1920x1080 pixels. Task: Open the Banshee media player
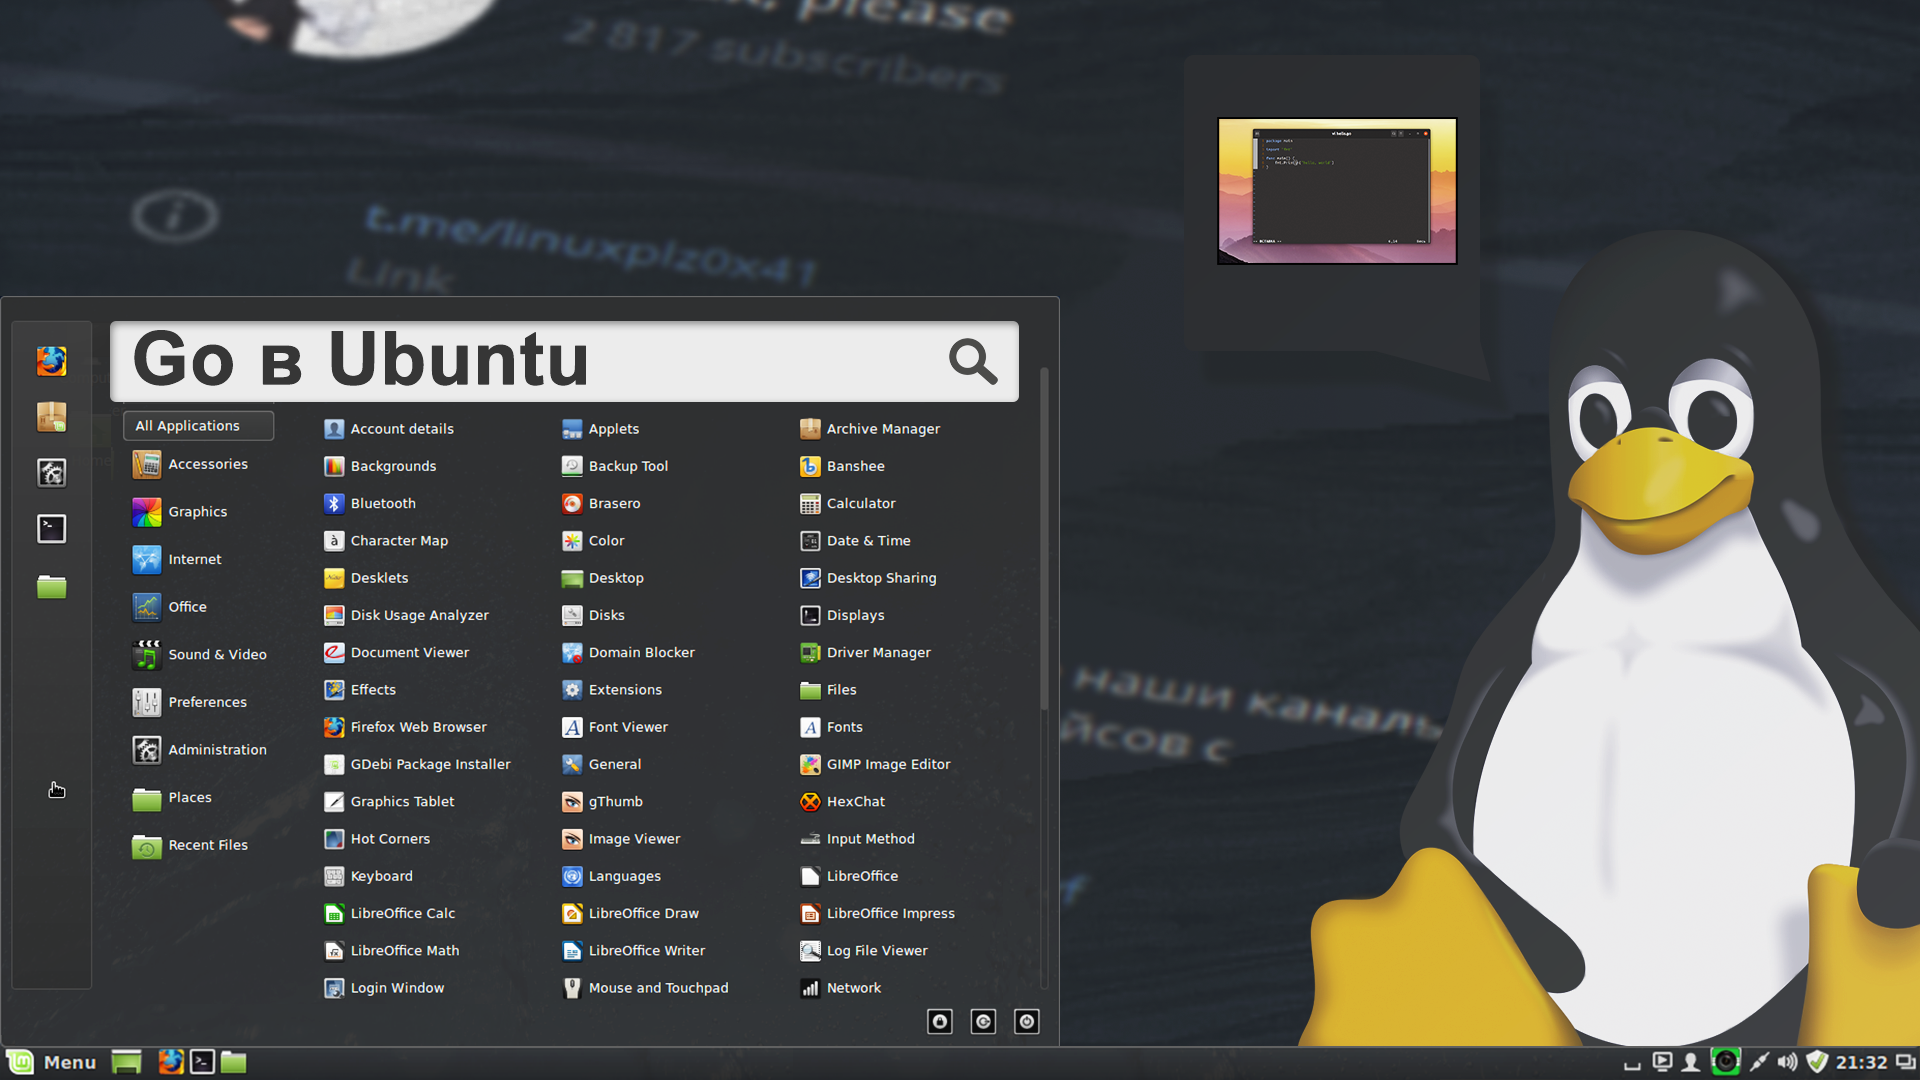[855, 466]
